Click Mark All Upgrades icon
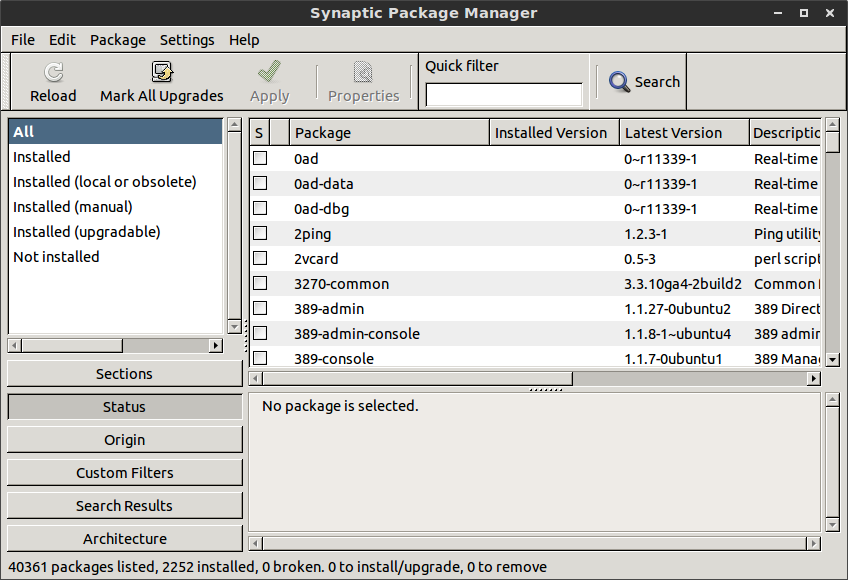Image resolution: width=848 pixels, height=580 pixels. click(162, 72)
